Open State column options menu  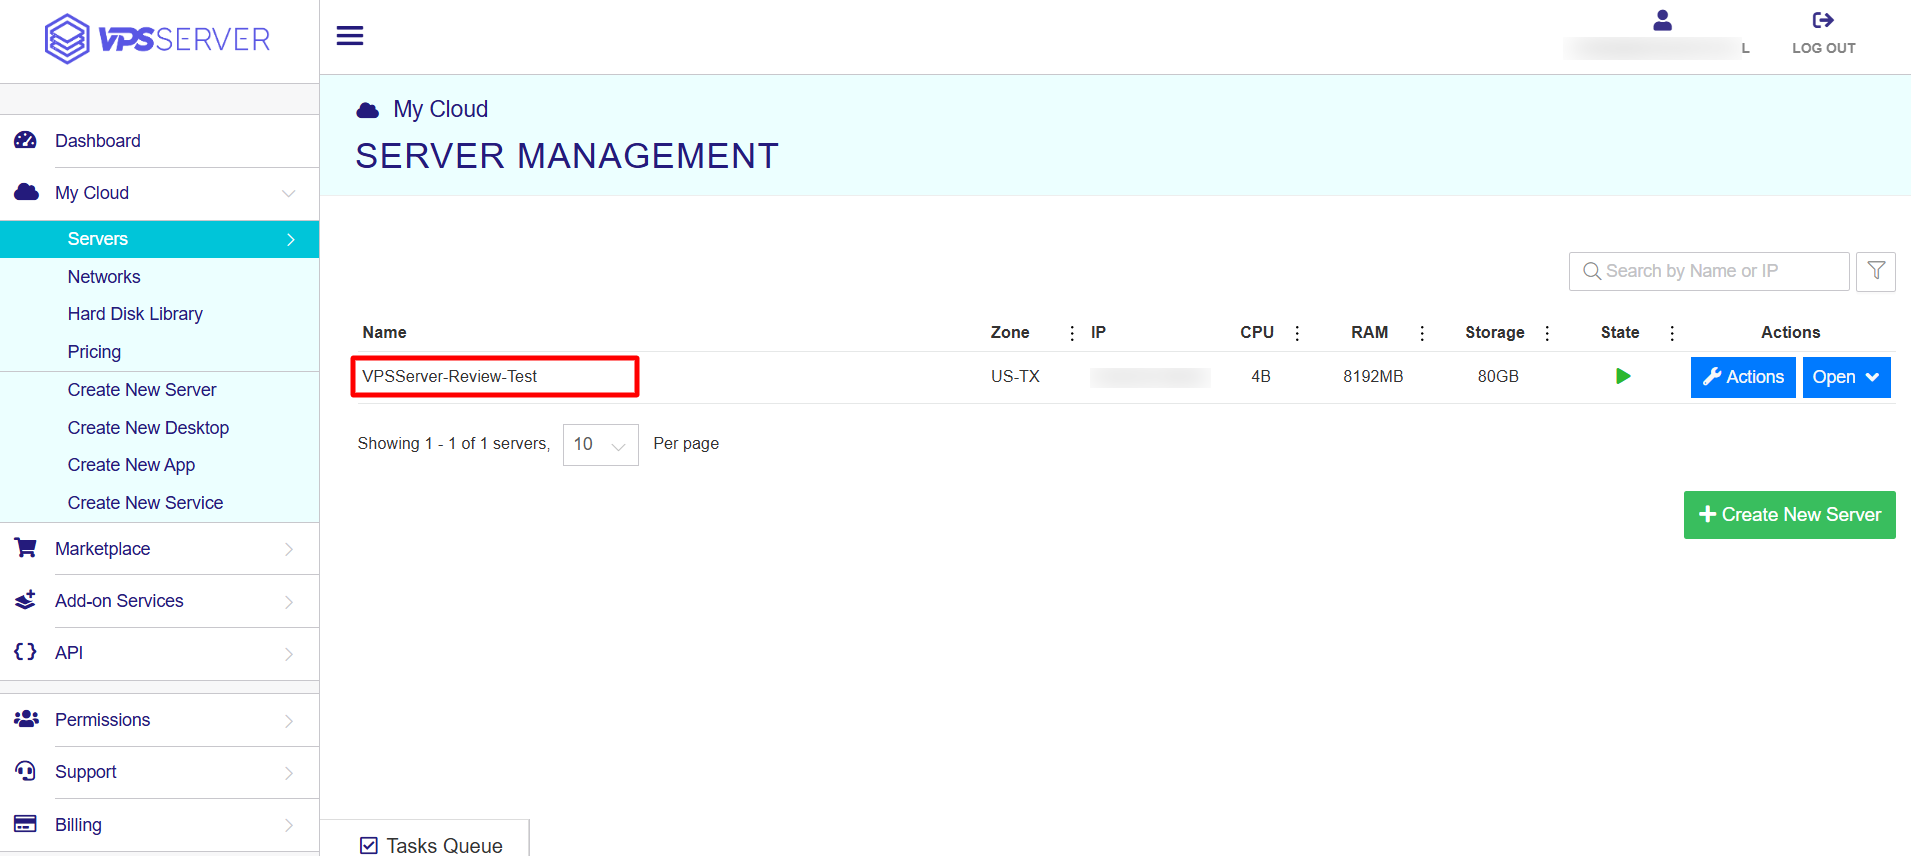[1672, 333]
